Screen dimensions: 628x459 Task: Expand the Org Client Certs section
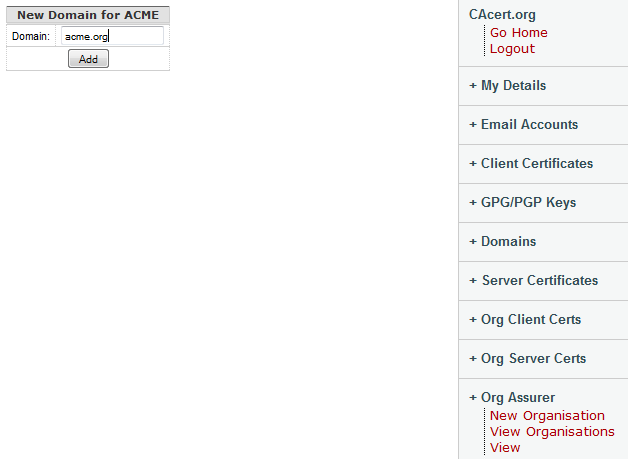[530, 320]
